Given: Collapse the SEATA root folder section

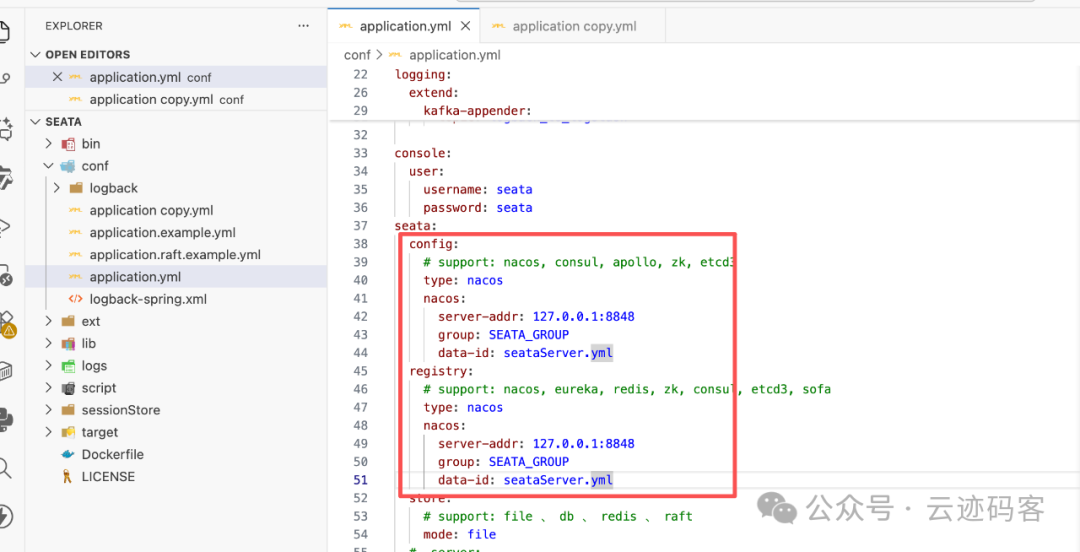Looking at the screenshot, I should tap(37, 122).
